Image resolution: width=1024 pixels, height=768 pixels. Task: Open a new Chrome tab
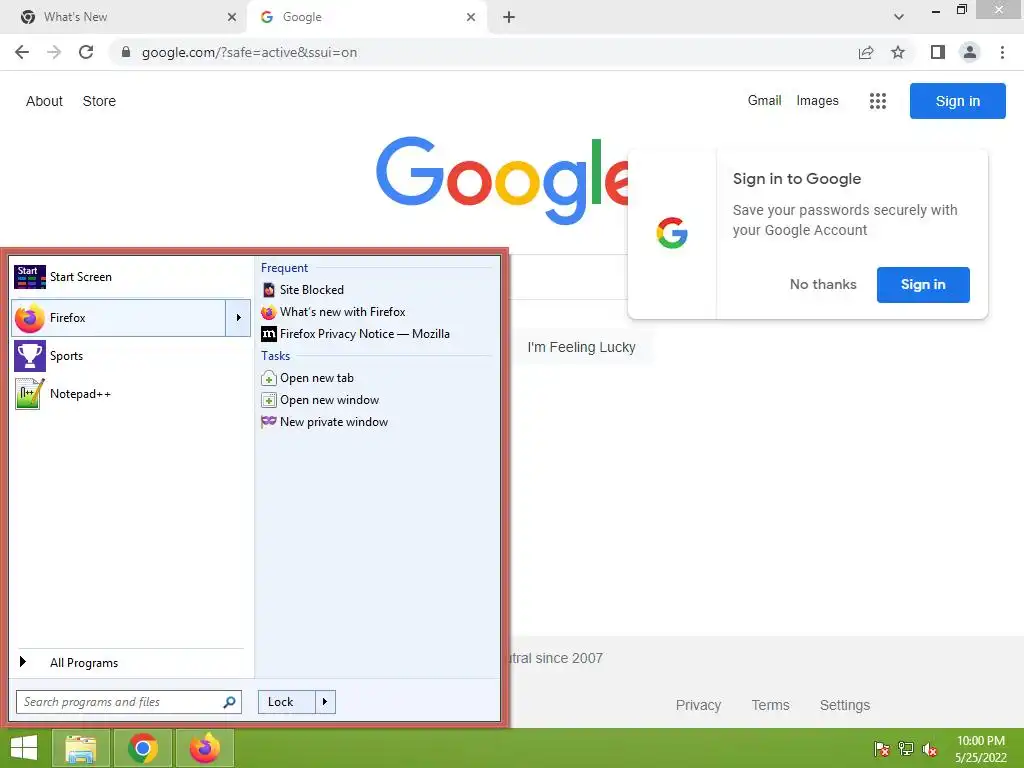coord(509,17)
